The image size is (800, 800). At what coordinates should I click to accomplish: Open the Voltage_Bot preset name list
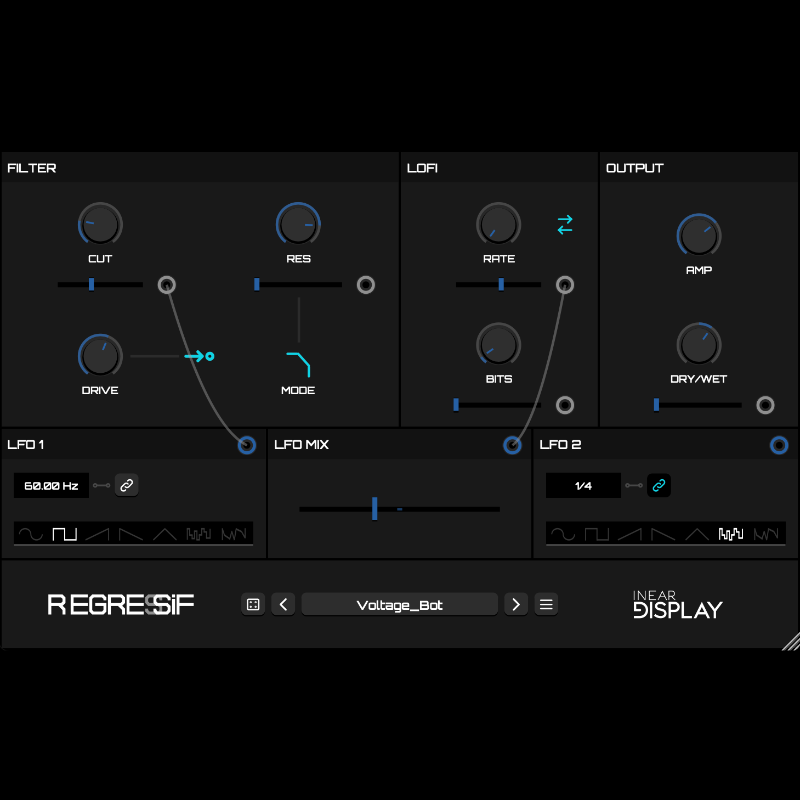399,605
